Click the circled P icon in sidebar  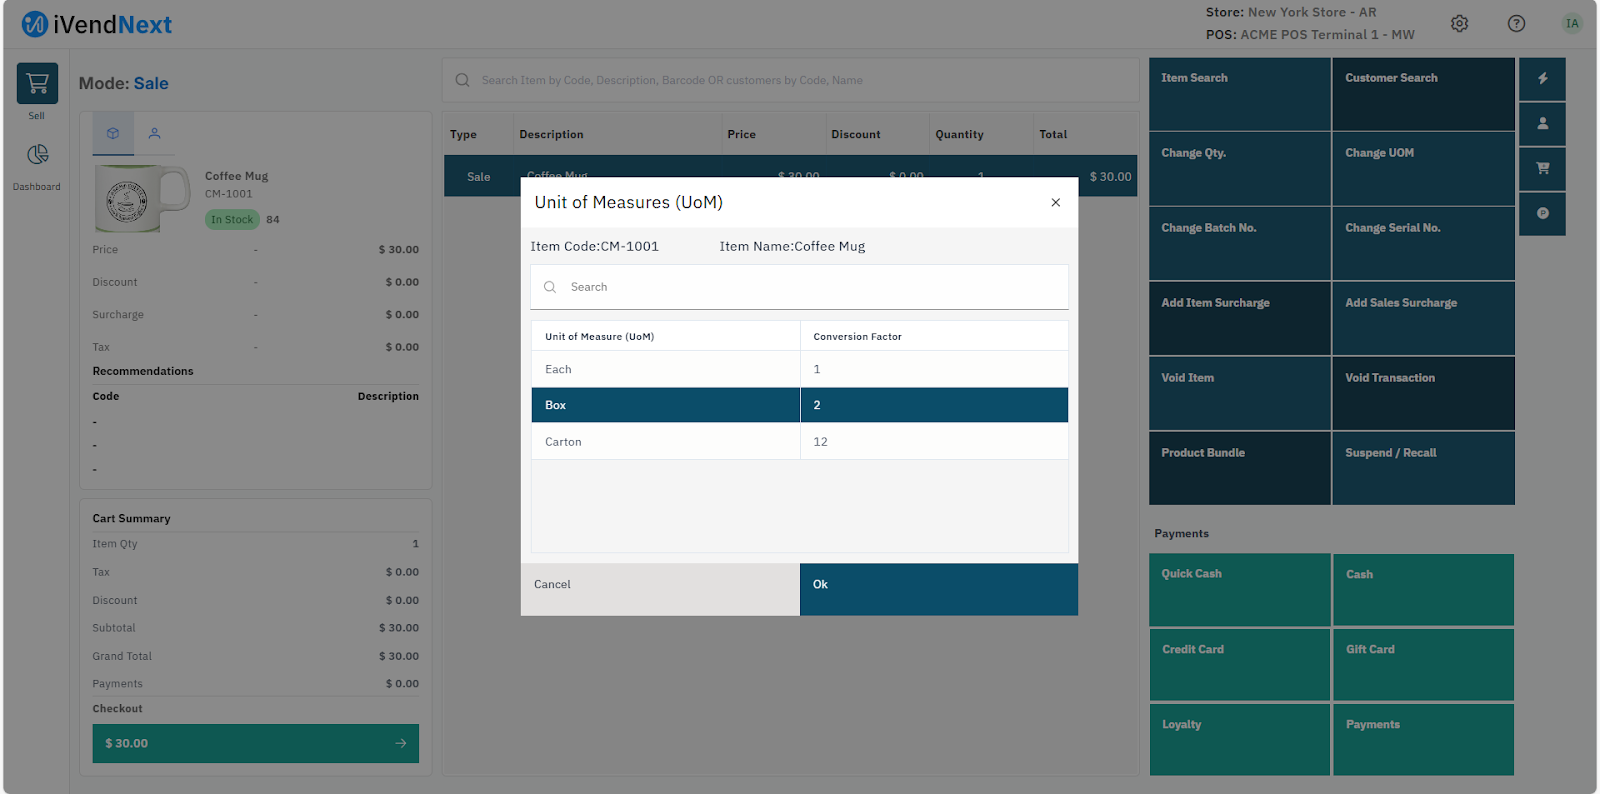click(1542, 213)
